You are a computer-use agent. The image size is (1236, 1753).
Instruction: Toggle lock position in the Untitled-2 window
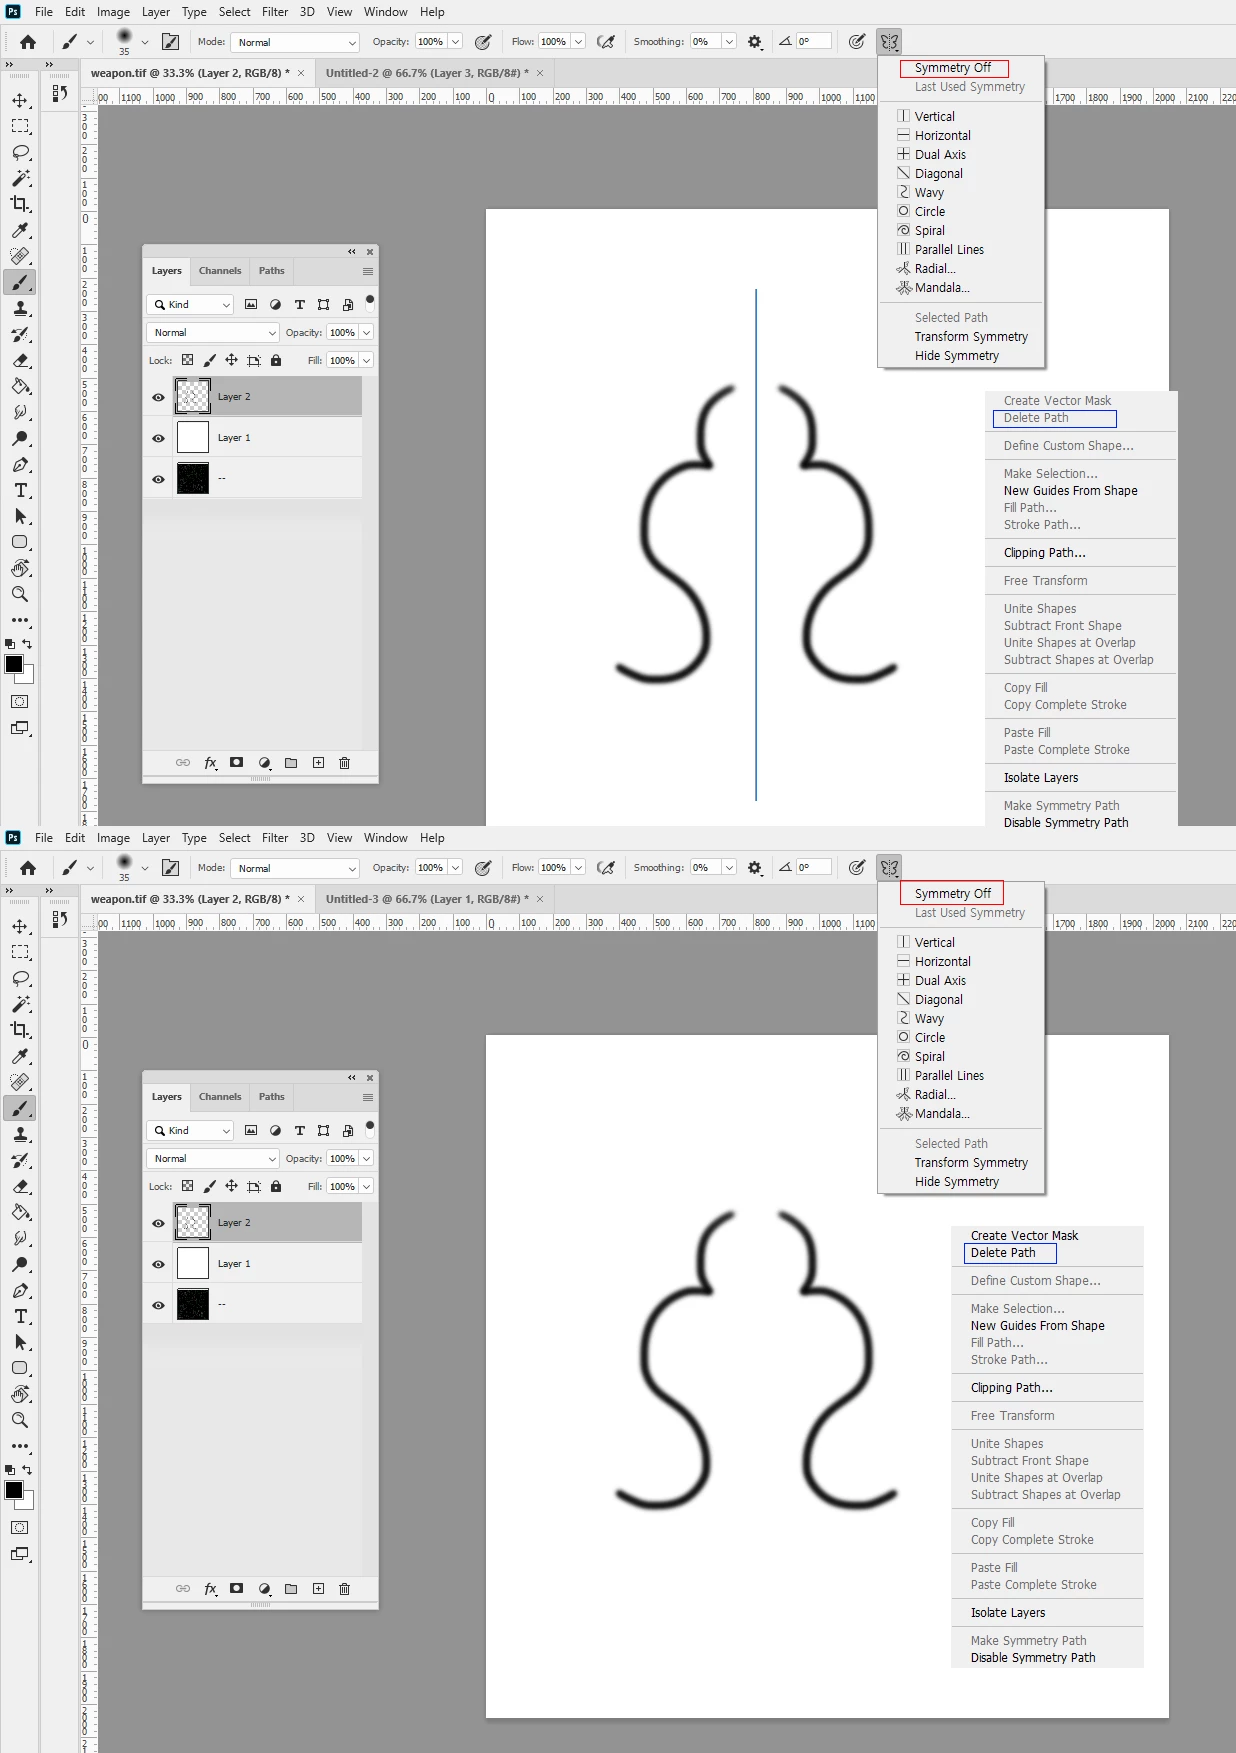231,360
